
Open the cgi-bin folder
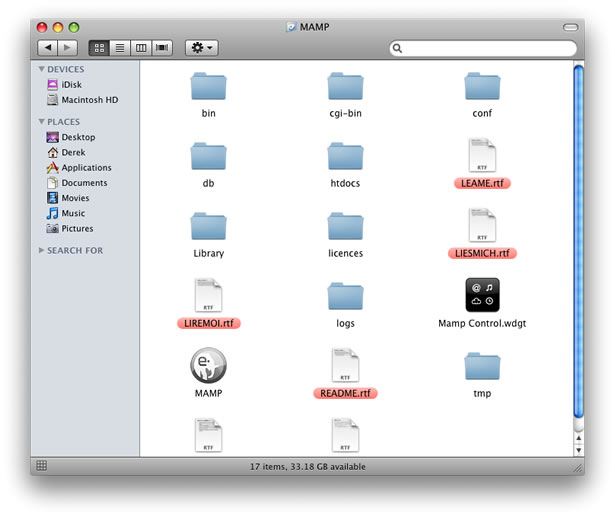coord(345,86)
